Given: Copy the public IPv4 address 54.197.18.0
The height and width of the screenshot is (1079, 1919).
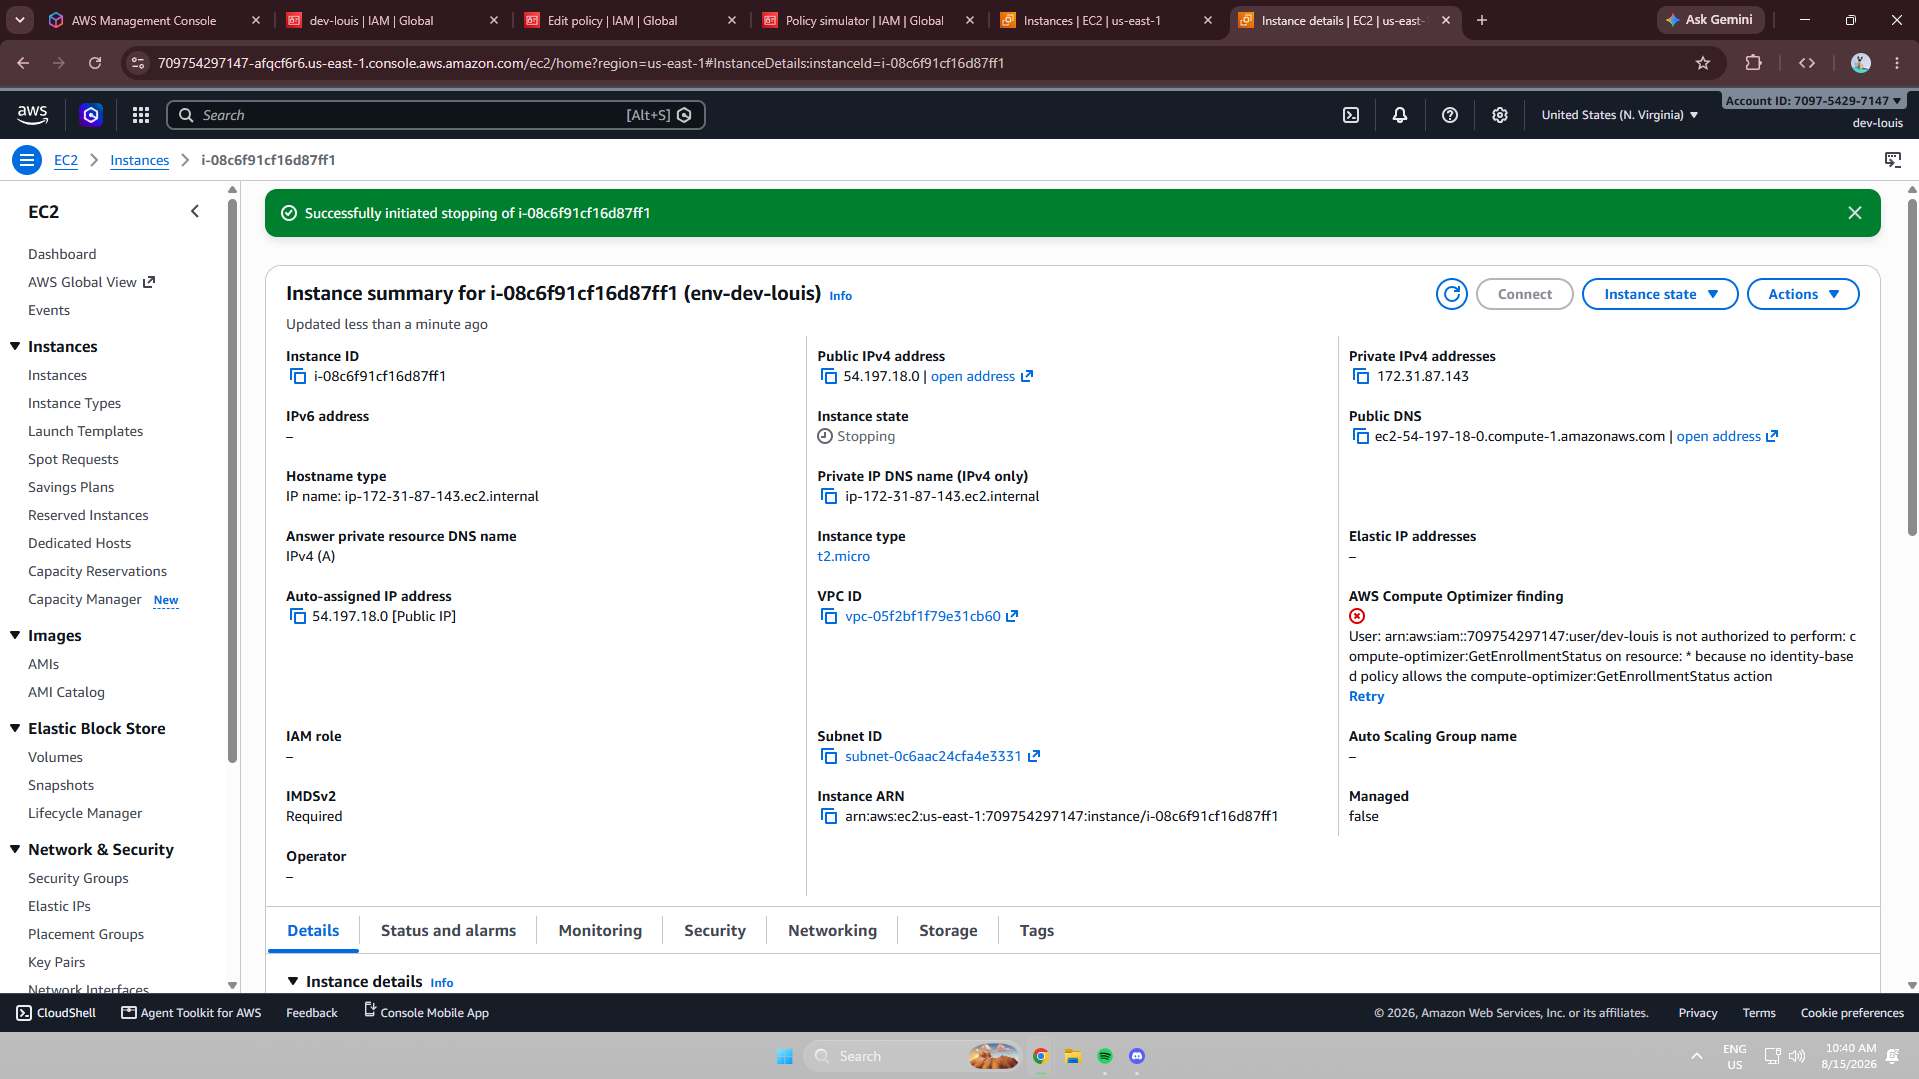Looking at the screenshot, I should 829,377.
